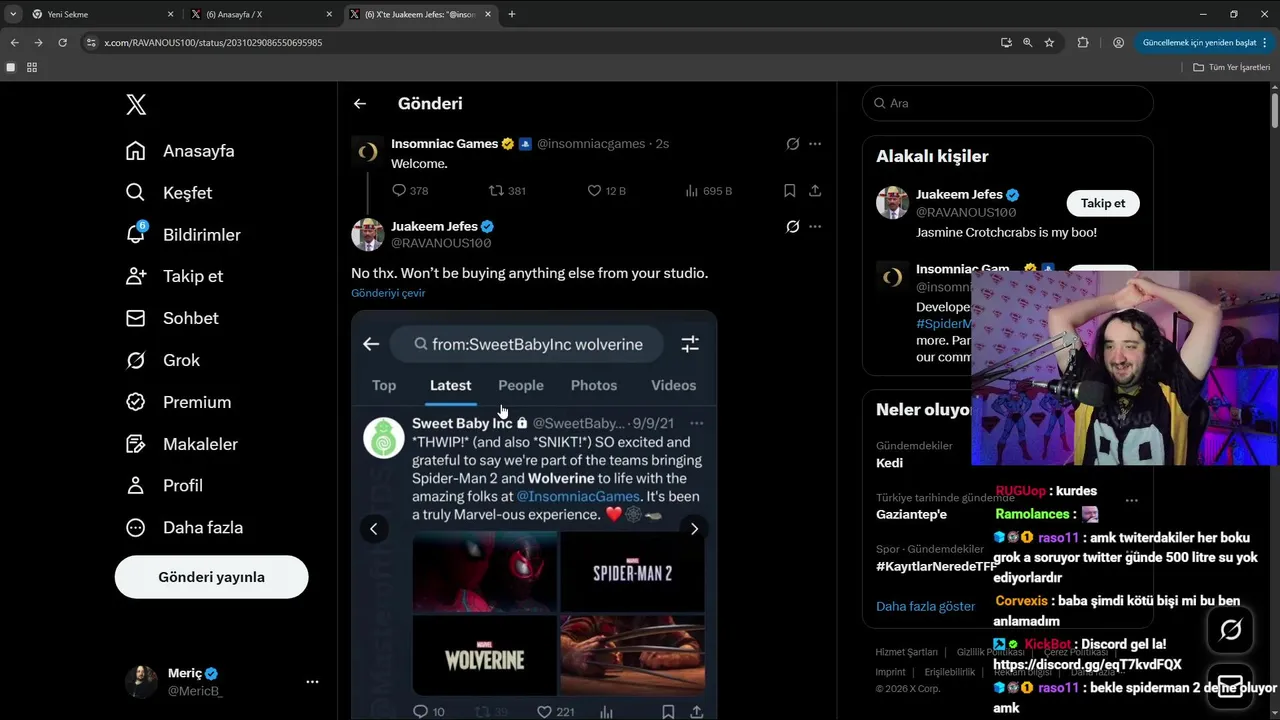The width and height of the screenshot is (1280, 720).
Task: Follow Juakeem Jefes with Takip et button
Action: (1103, 203)
